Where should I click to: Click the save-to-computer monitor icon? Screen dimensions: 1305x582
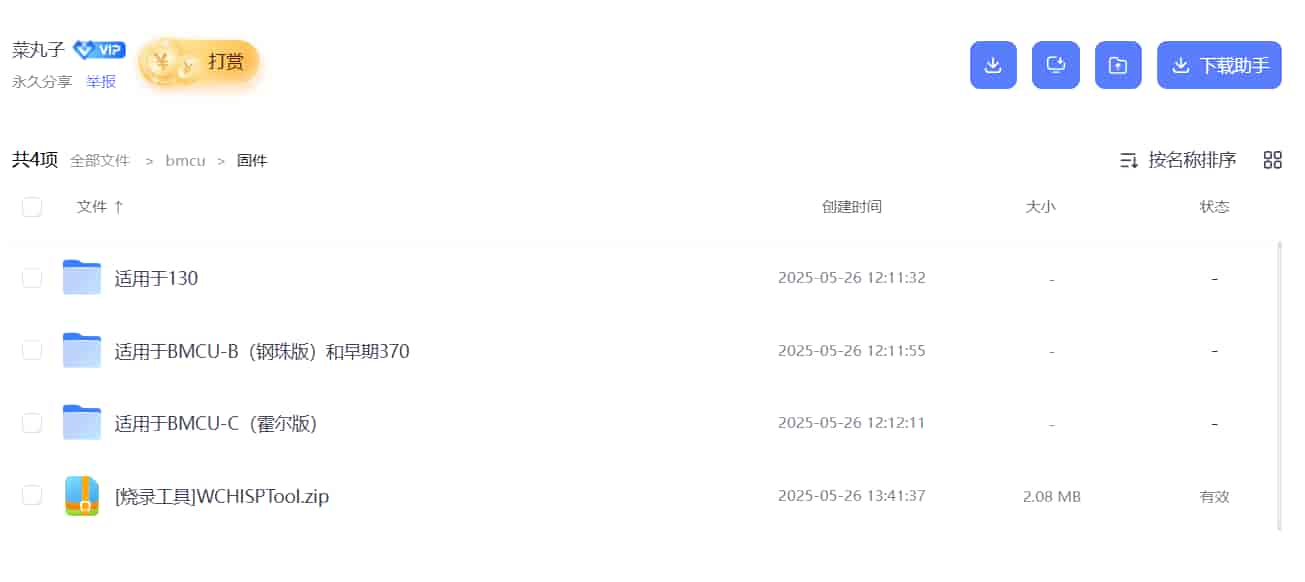tap(1056, 65)
